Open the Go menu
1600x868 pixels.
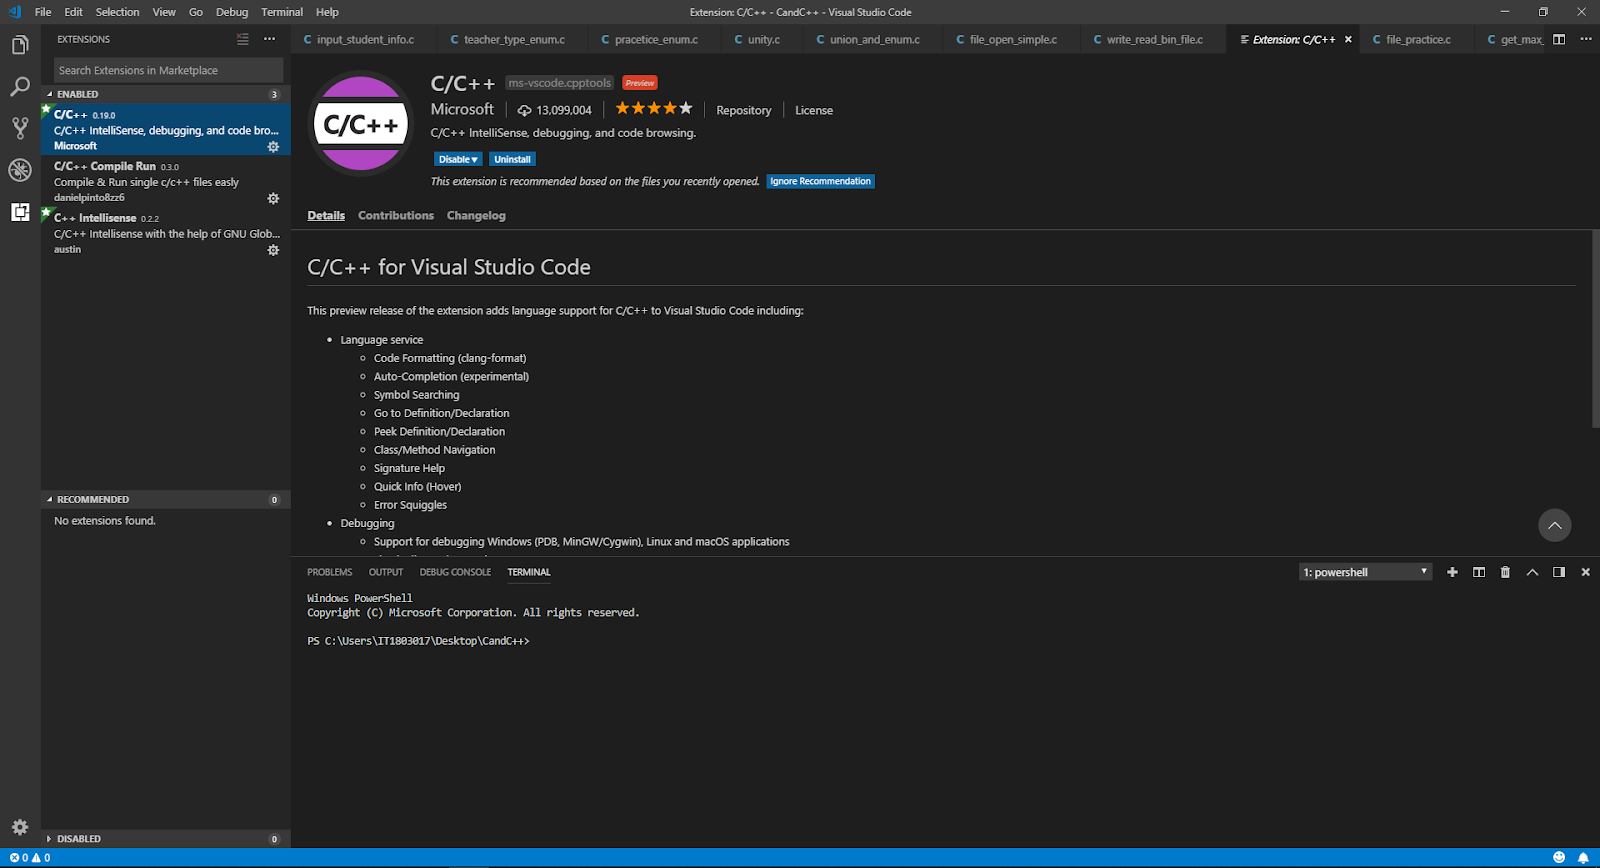(x=196, y=12)
